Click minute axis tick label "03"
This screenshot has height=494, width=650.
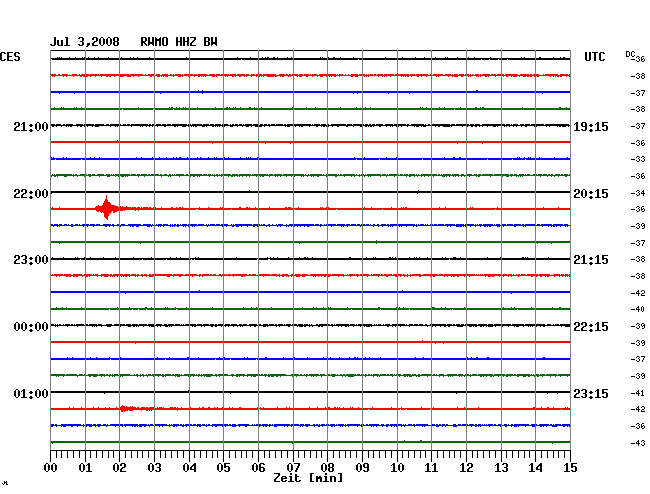[x=154, y=468]
